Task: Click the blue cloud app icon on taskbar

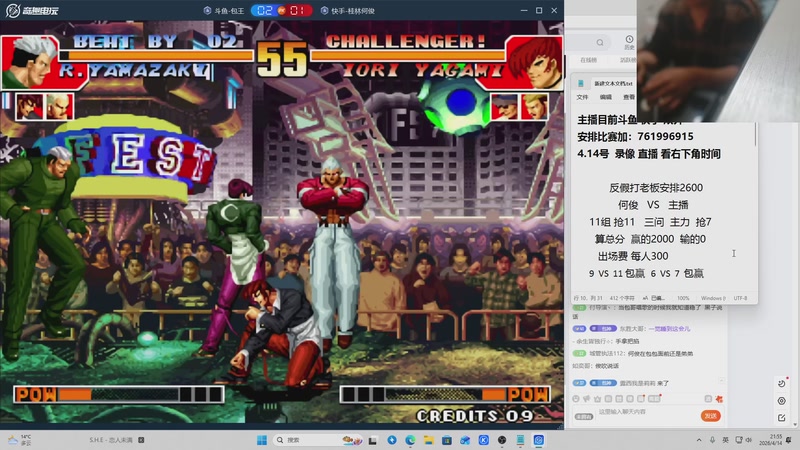Action: click(465, 440)
